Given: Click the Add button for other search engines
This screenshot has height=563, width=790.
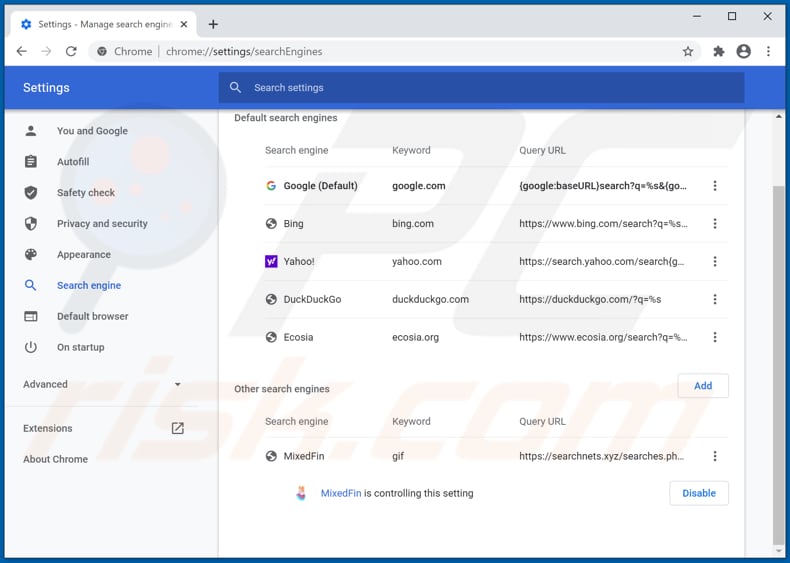Looking at the screenshot, I should point(703,386).
